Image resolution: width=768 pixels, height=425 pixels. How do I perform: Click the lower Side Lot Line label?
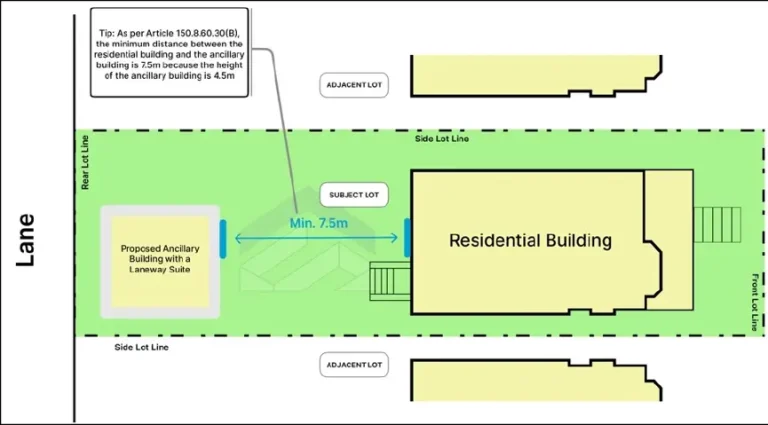click(142, 347)
